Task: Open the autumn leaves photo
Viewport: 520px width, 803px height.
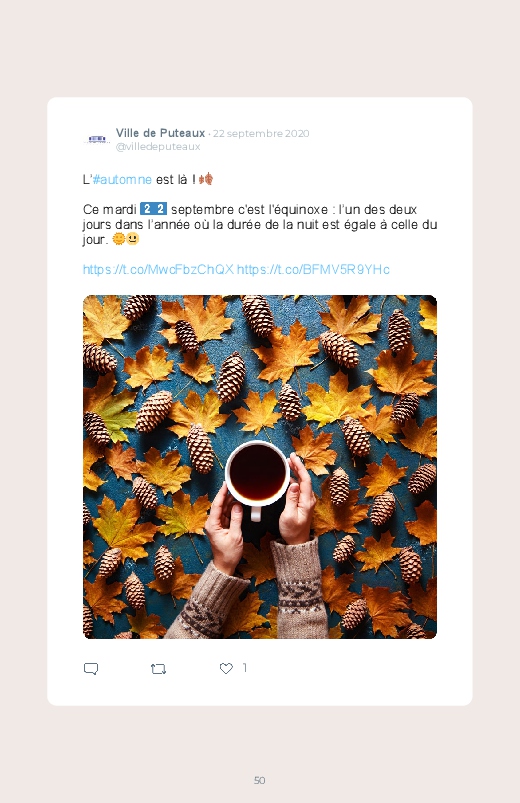Action: point(260,467)
